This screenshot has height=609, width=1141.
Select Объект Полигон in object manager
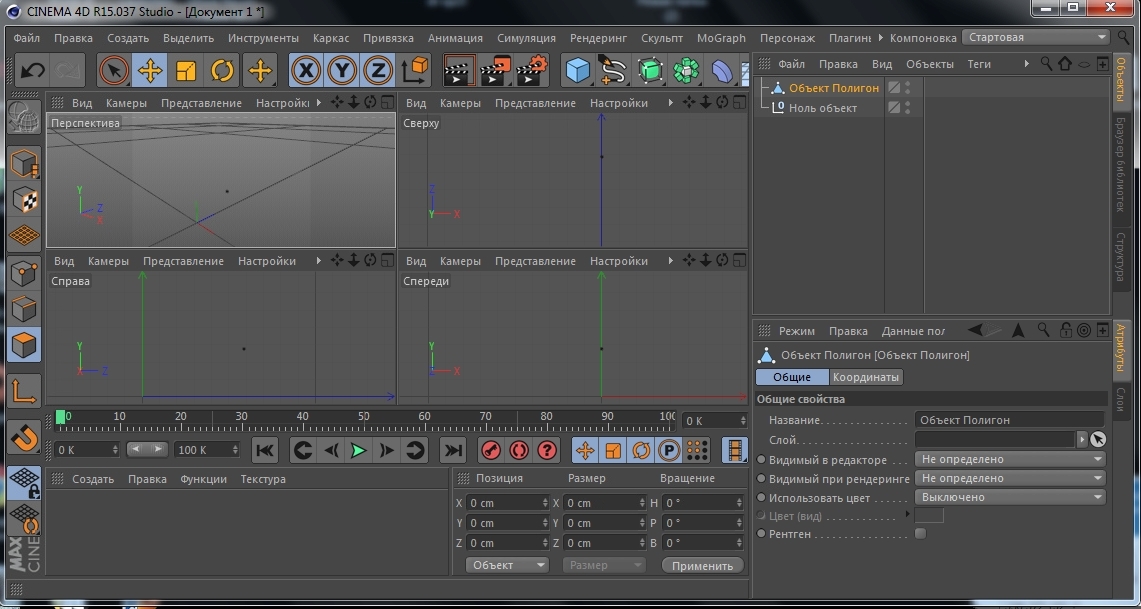click(x=834, y=88)
